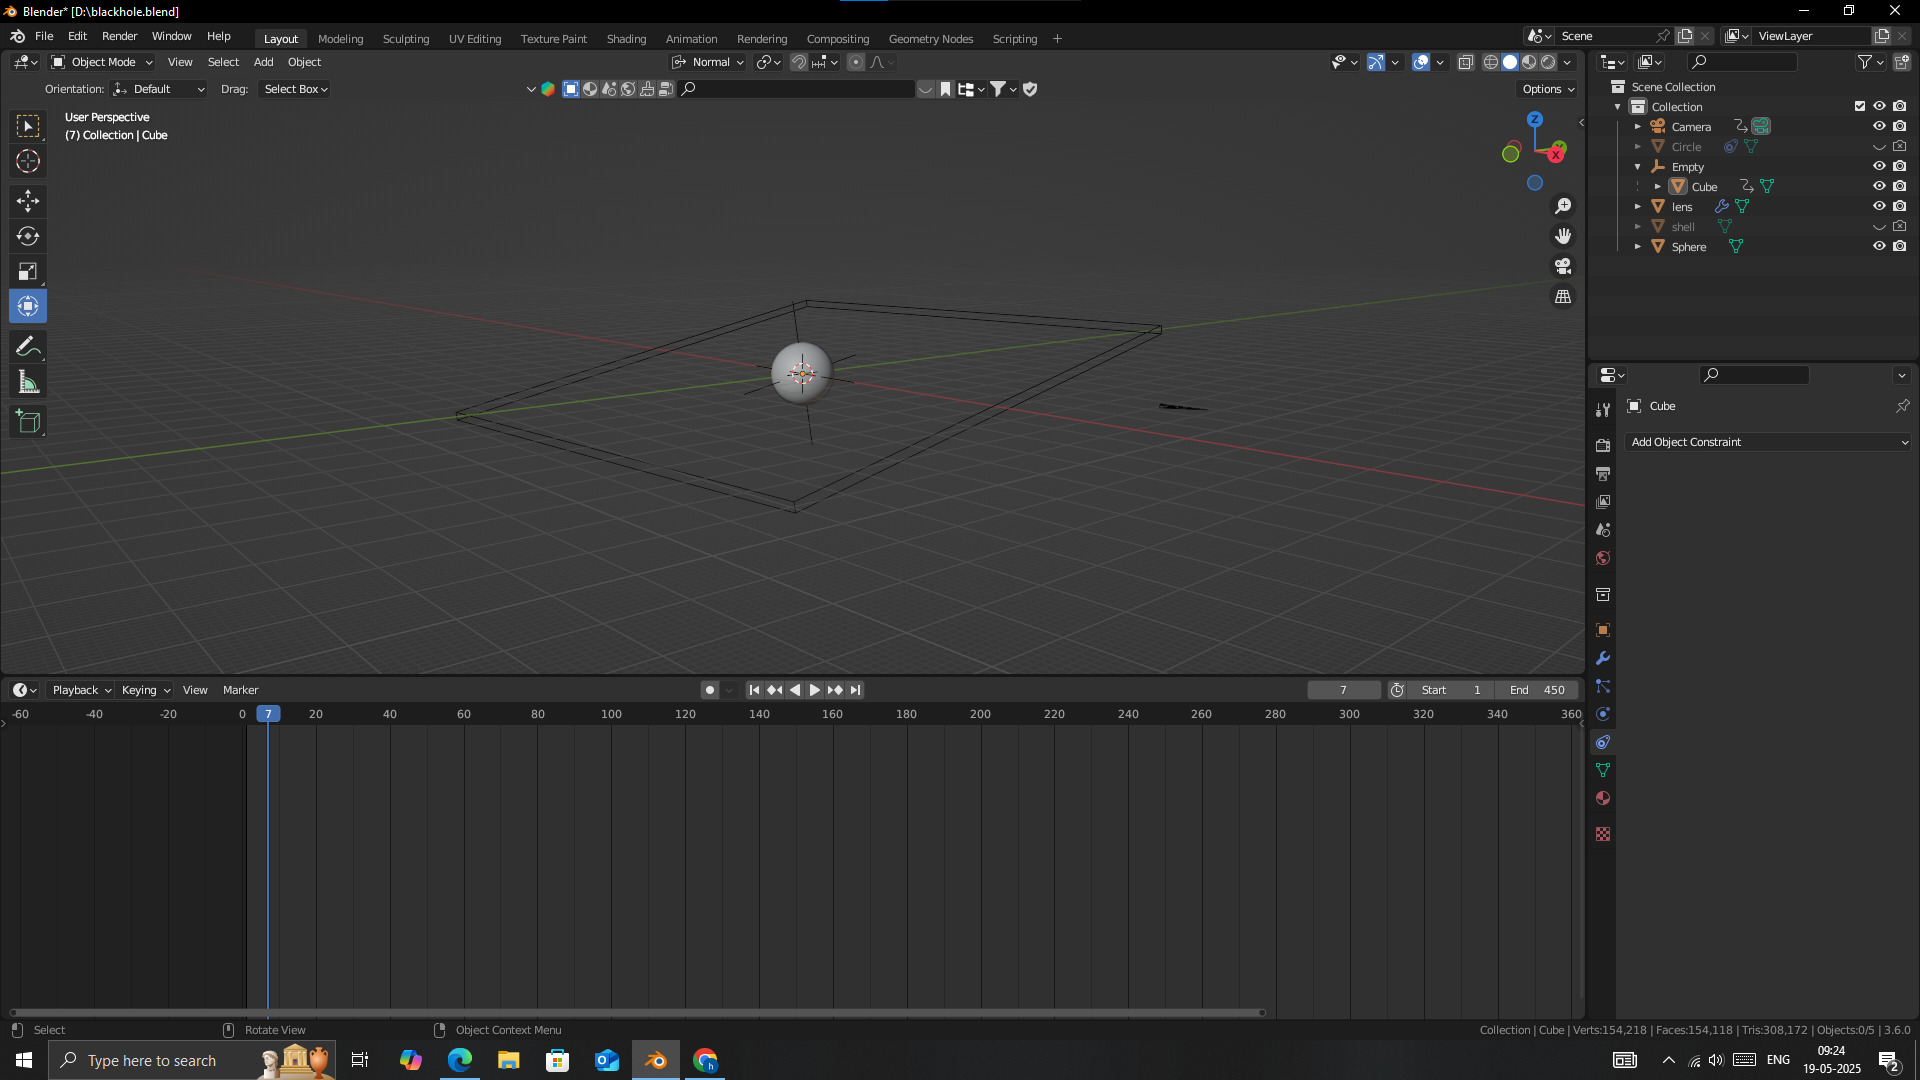1920x1080 pixels.
Task: Click the End frame field
Action: [x=1537, y=690]
